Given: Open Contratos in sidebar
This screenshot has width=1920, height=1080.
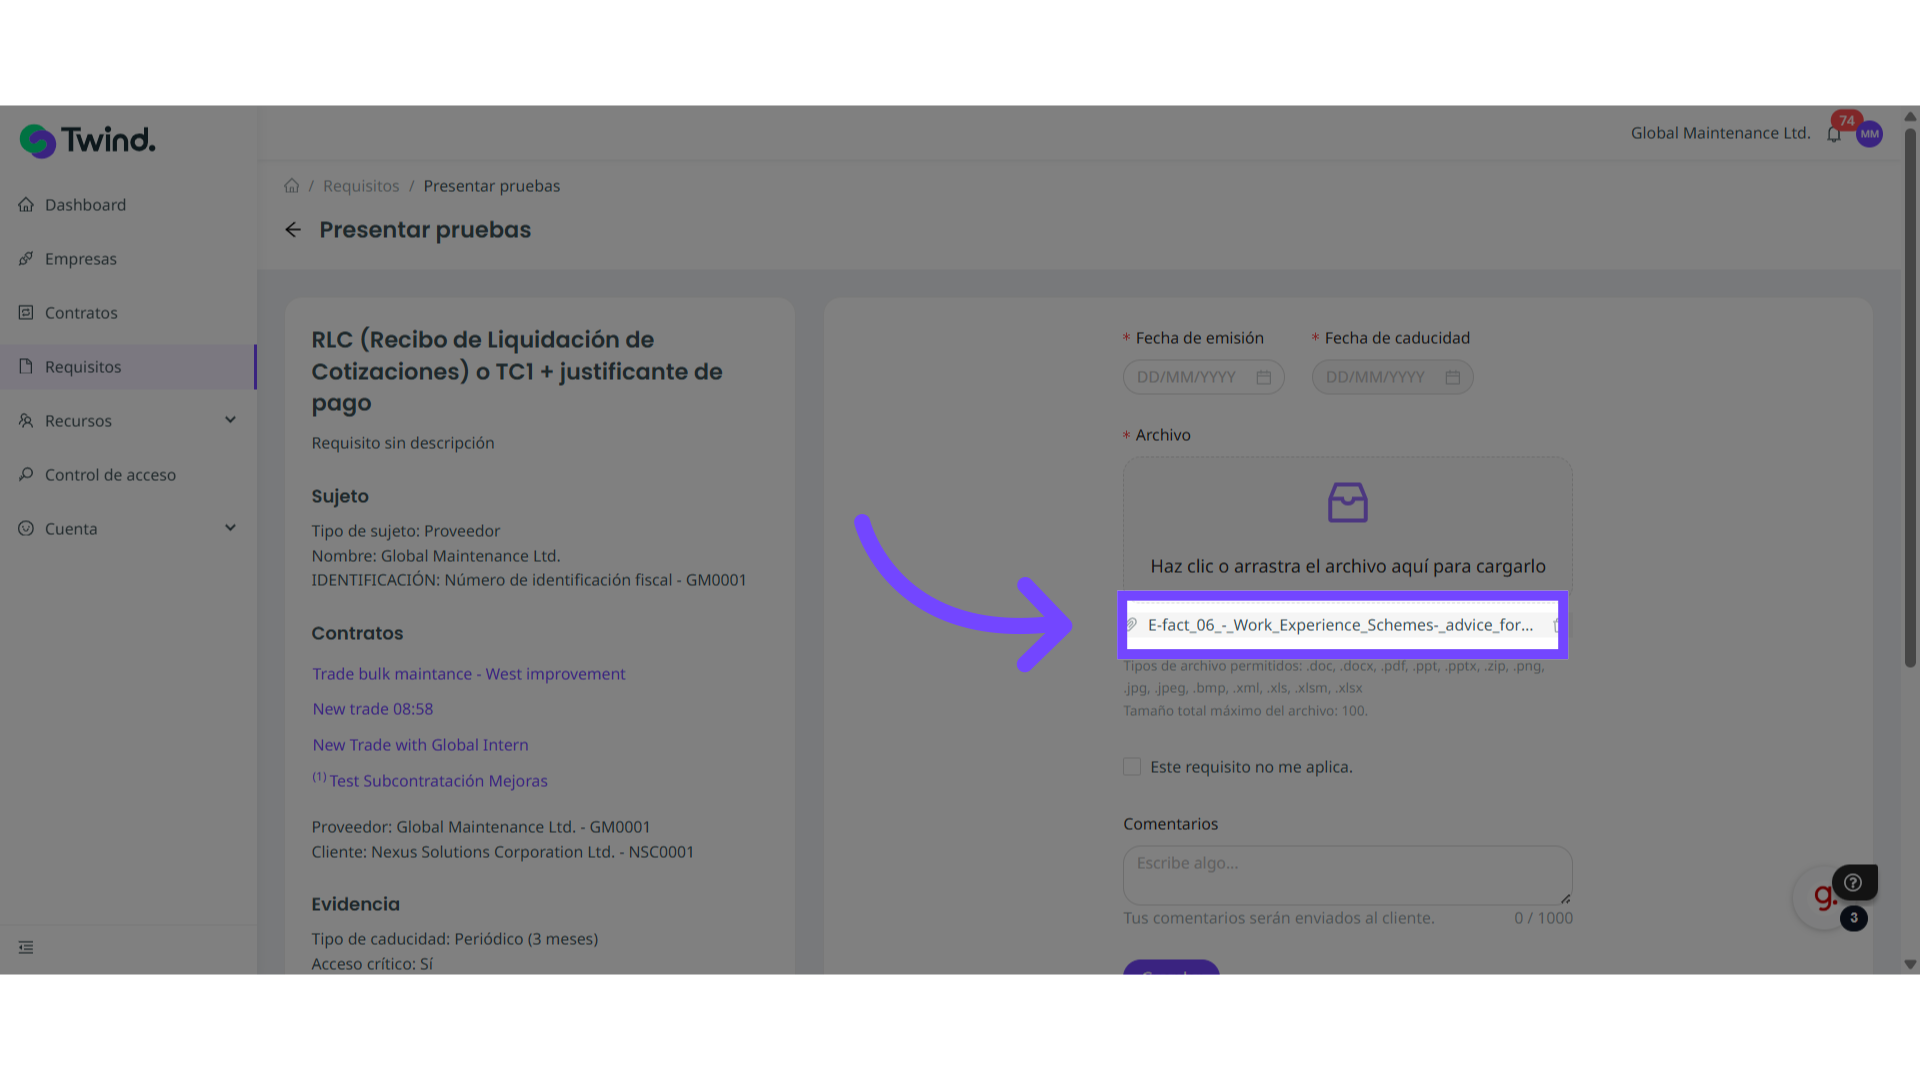Looking at the screenshot, I should coord(81,313).
